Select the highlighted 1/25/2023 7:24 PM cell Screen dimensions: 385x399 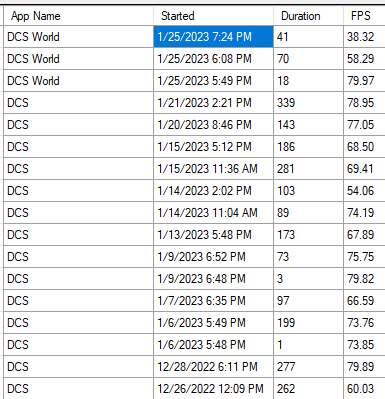[x=213, y=36]
